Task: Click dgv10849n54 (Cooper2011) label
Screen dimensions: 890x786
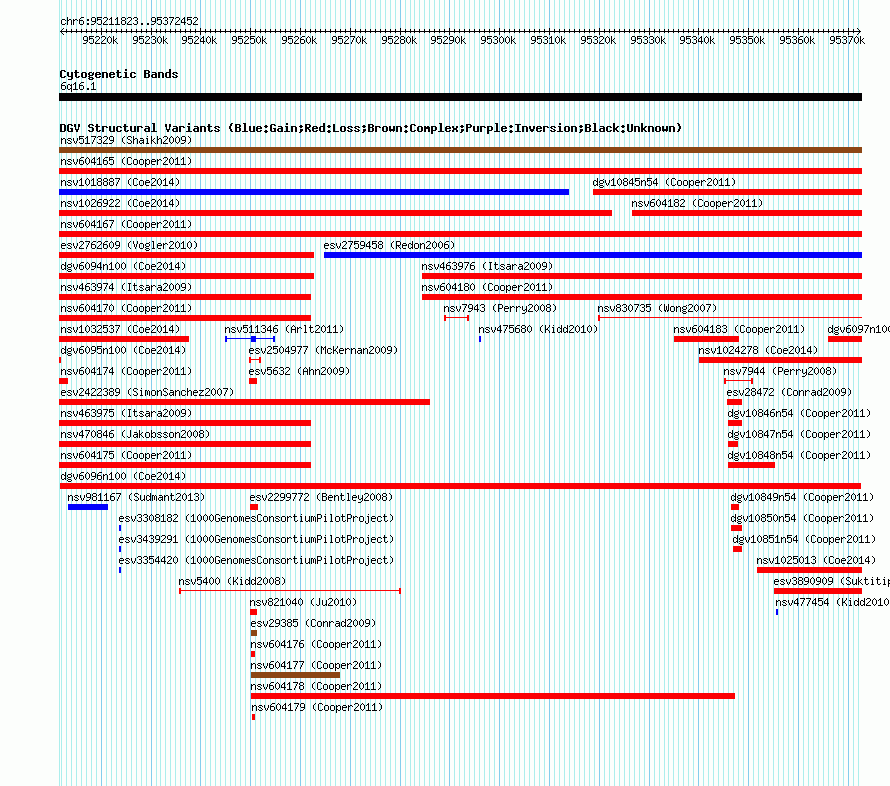Action: click(x=803, y=497)
